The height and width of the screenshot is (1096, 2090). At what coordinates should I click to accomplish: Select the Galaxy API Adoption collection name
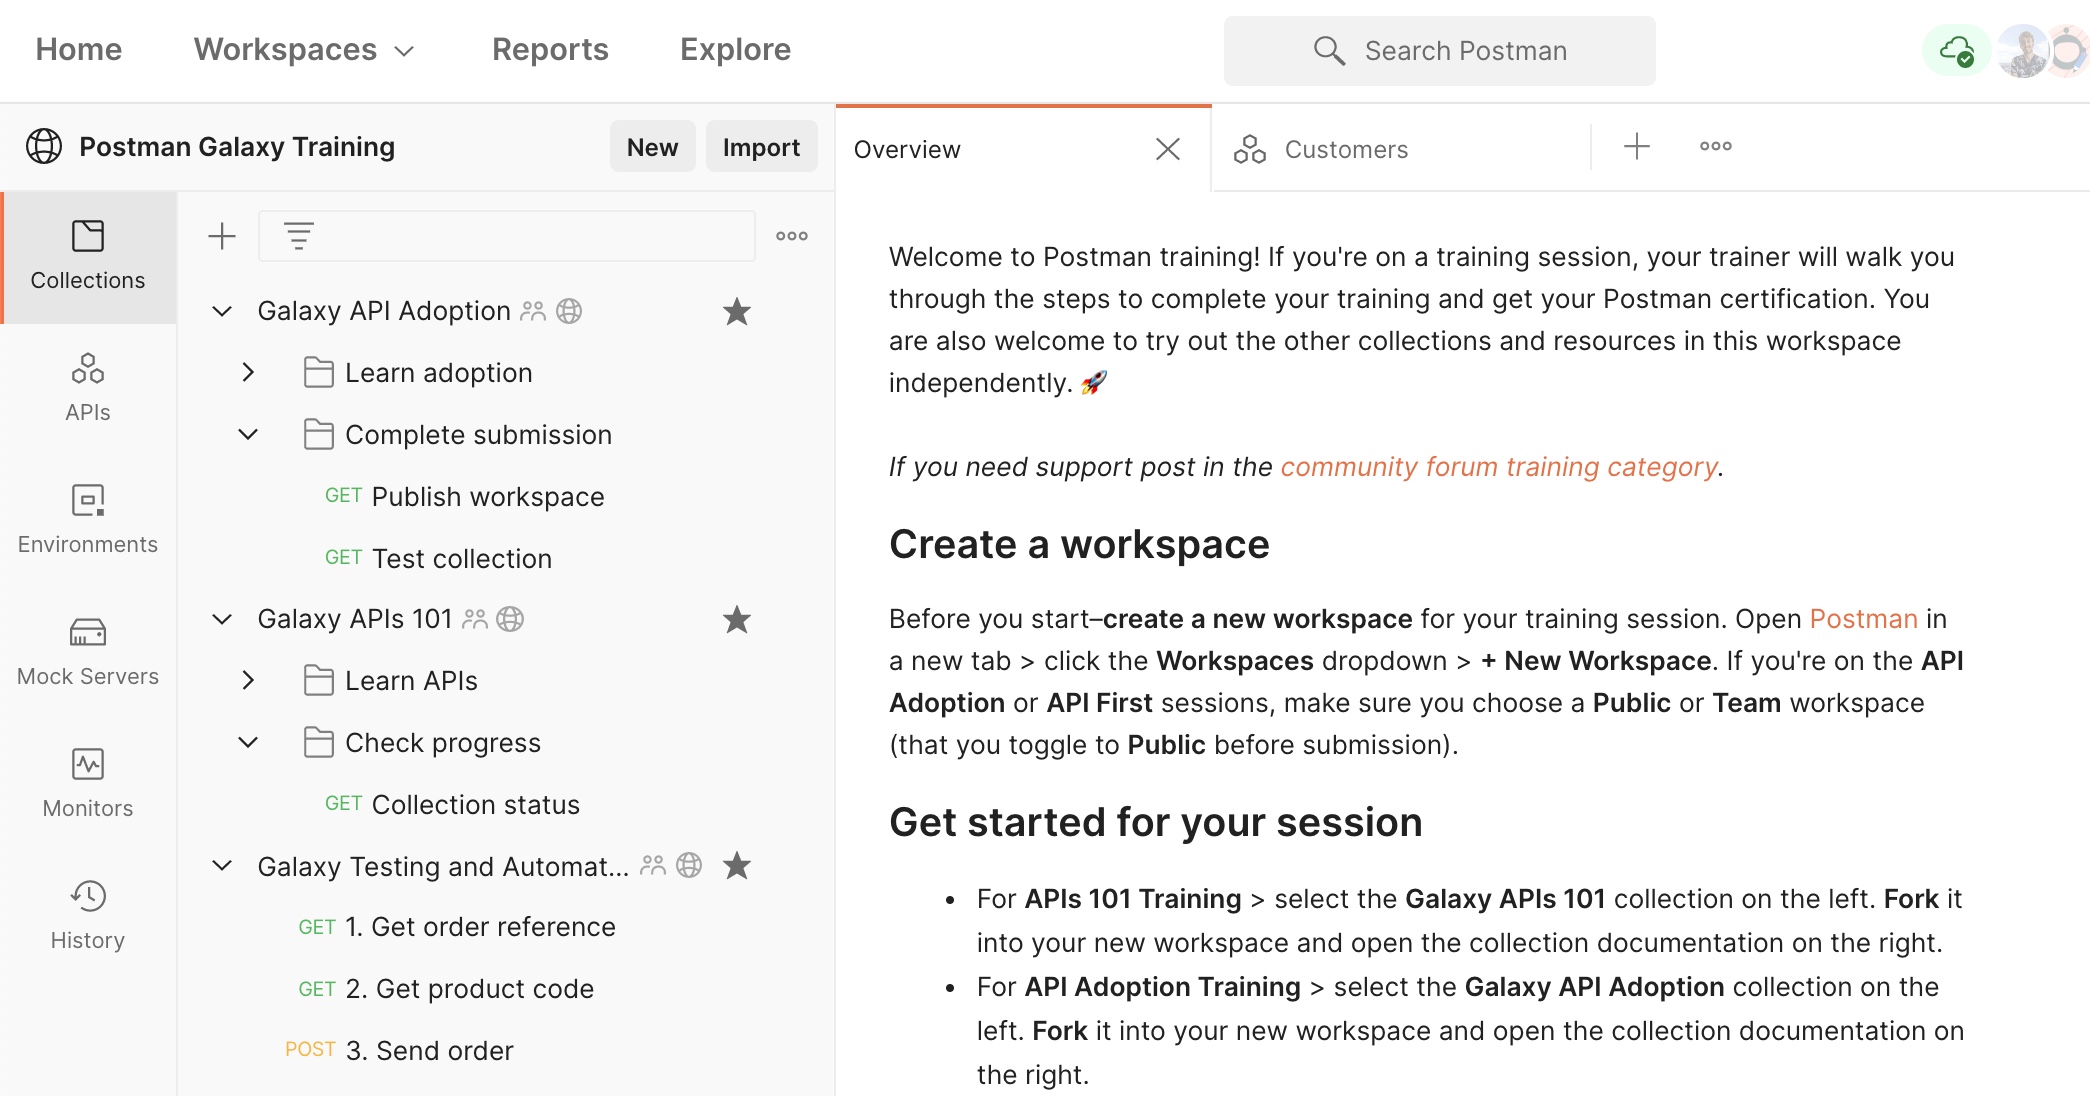[x=384, y=311]
